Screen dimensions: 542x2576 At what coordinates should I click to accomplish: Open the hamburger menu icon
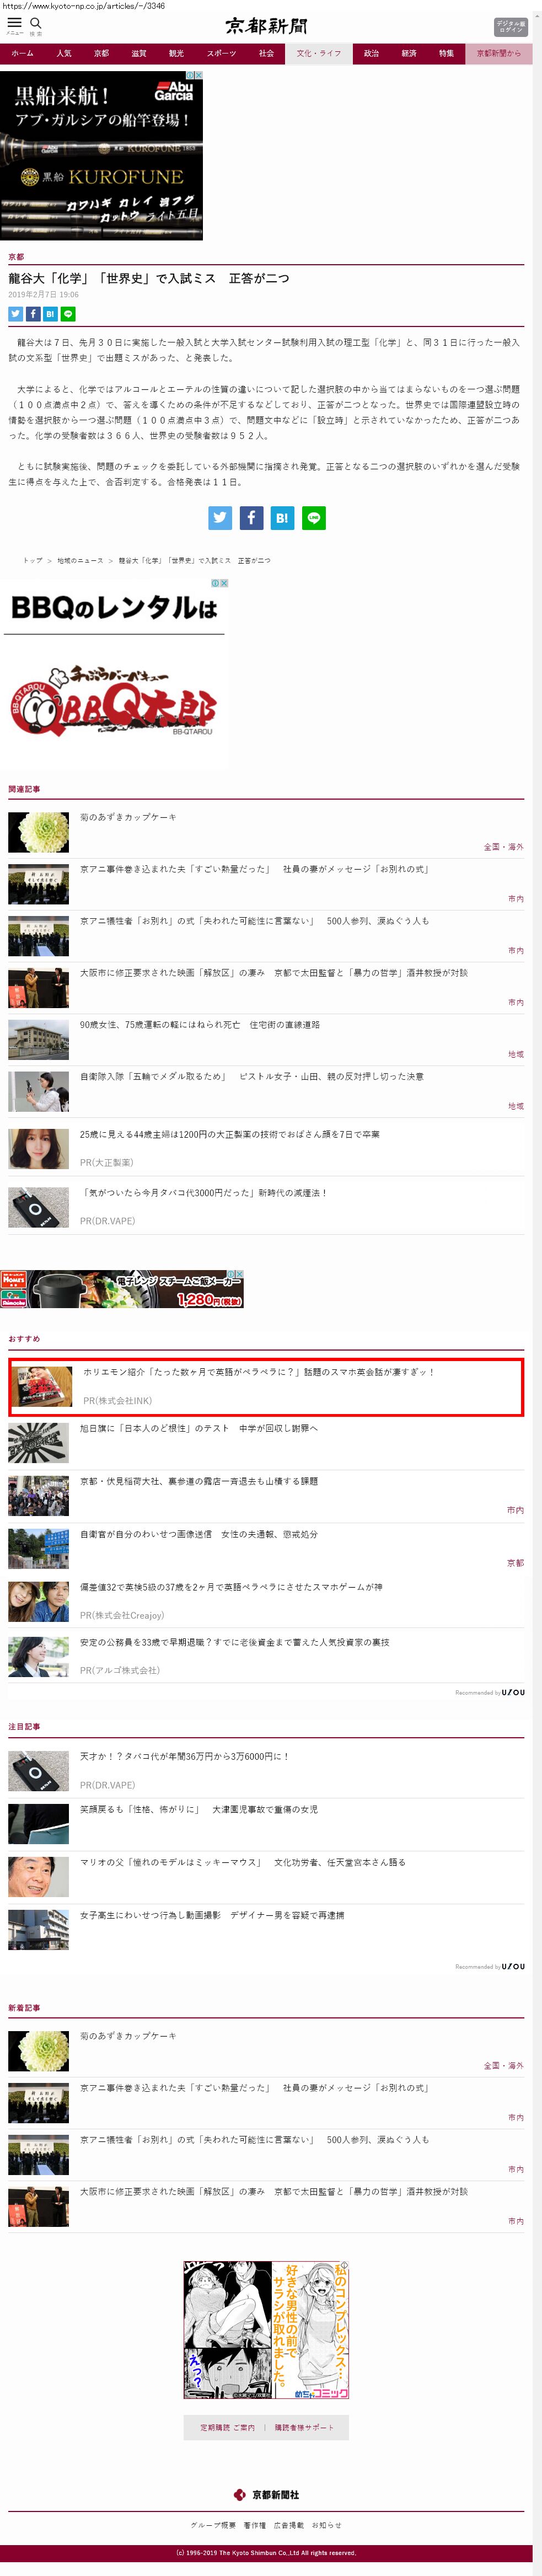[14, 23]
